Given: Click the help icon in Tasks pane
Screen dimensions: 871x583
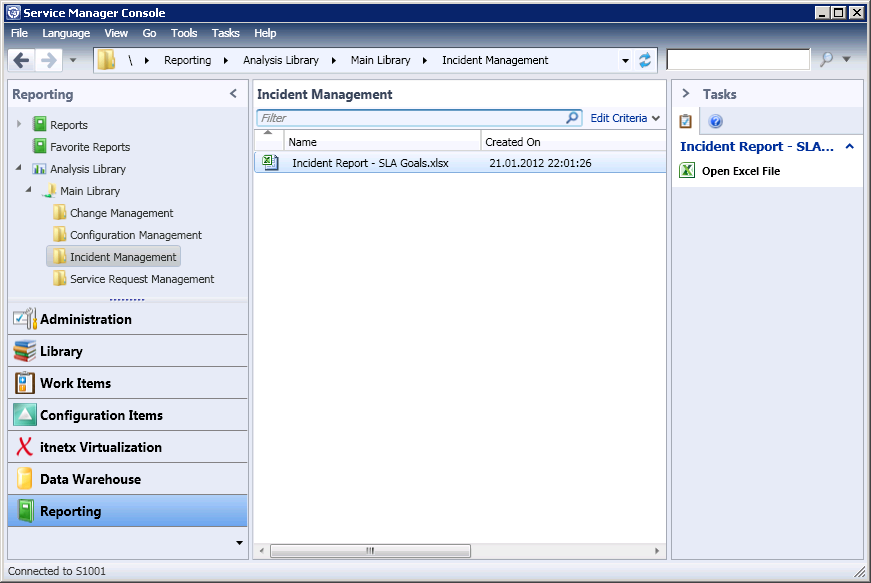Looking at the screenshot, I should click(715, 122).
